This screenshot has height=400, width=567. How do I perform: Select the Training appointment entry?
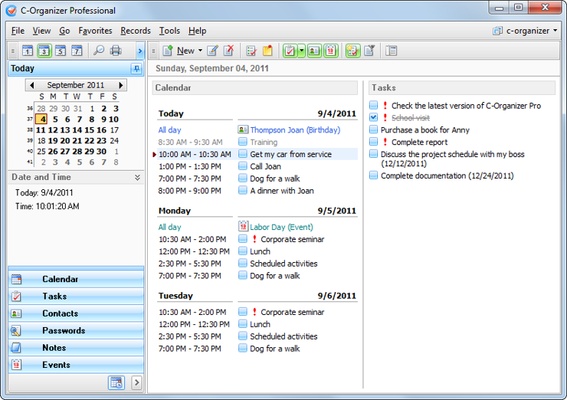pos(264,142)
